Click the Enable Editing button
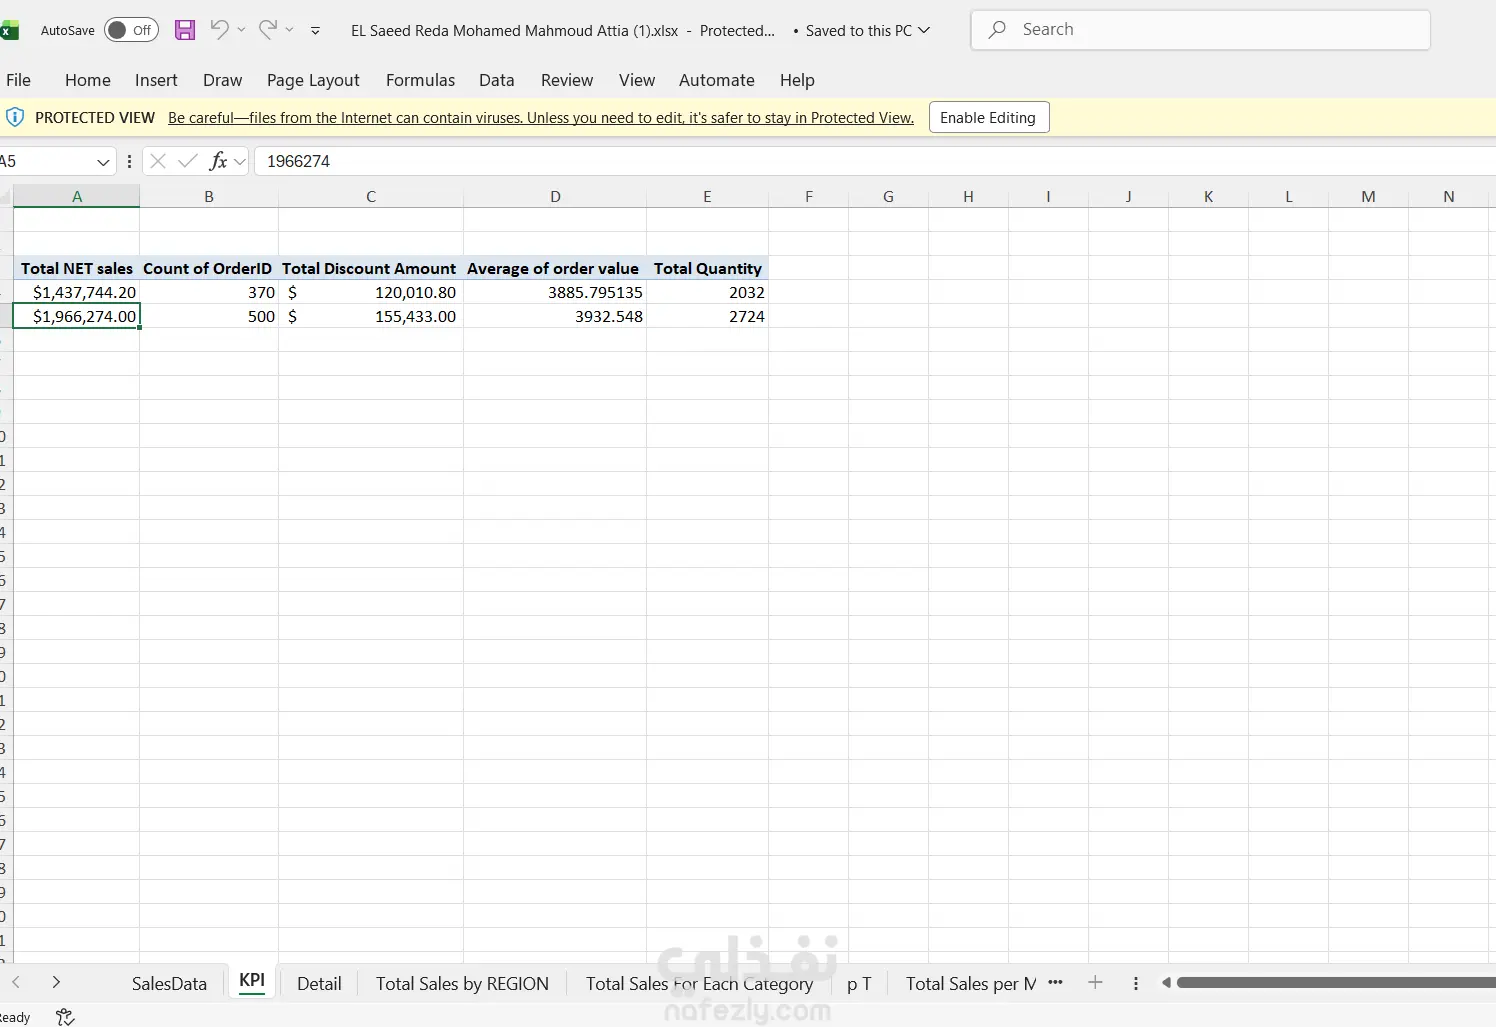Image resolution: width=1496 pixels, height=1027 pixels. [988, 117]
